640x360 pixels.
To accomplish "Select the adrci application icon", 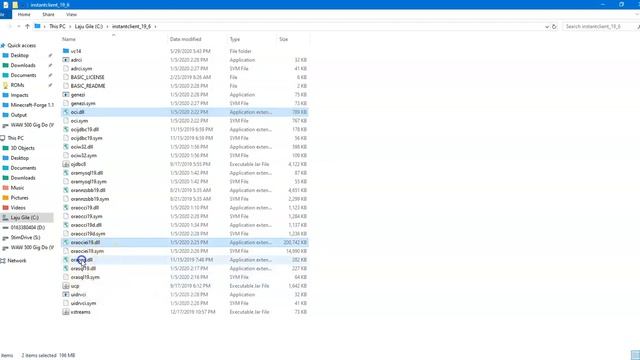I will click(66, 60).
